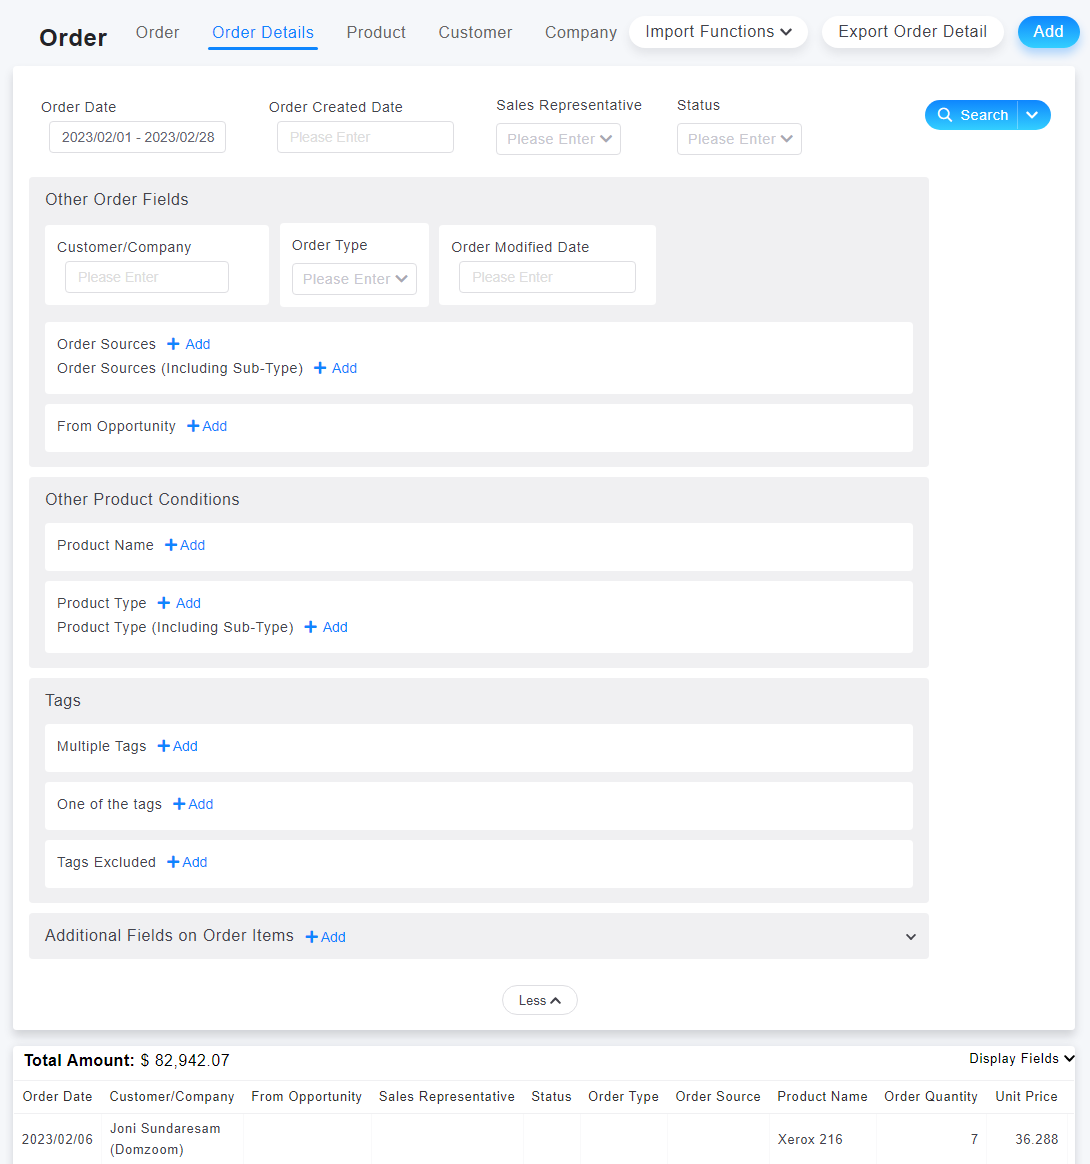Add a Product Type condition
1090x1164 pixels.
pos(180,604)
